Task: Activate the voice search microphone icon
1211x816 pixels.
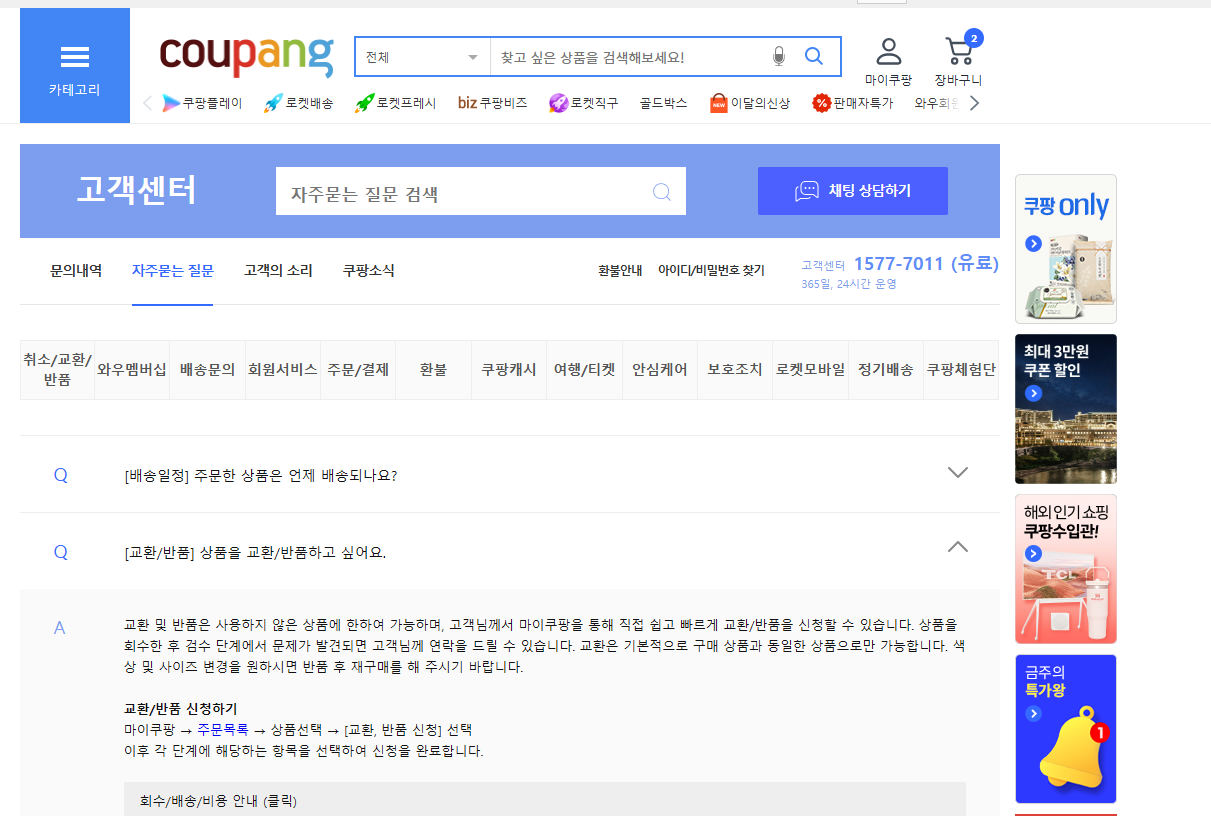Action: tap(779, 57)
